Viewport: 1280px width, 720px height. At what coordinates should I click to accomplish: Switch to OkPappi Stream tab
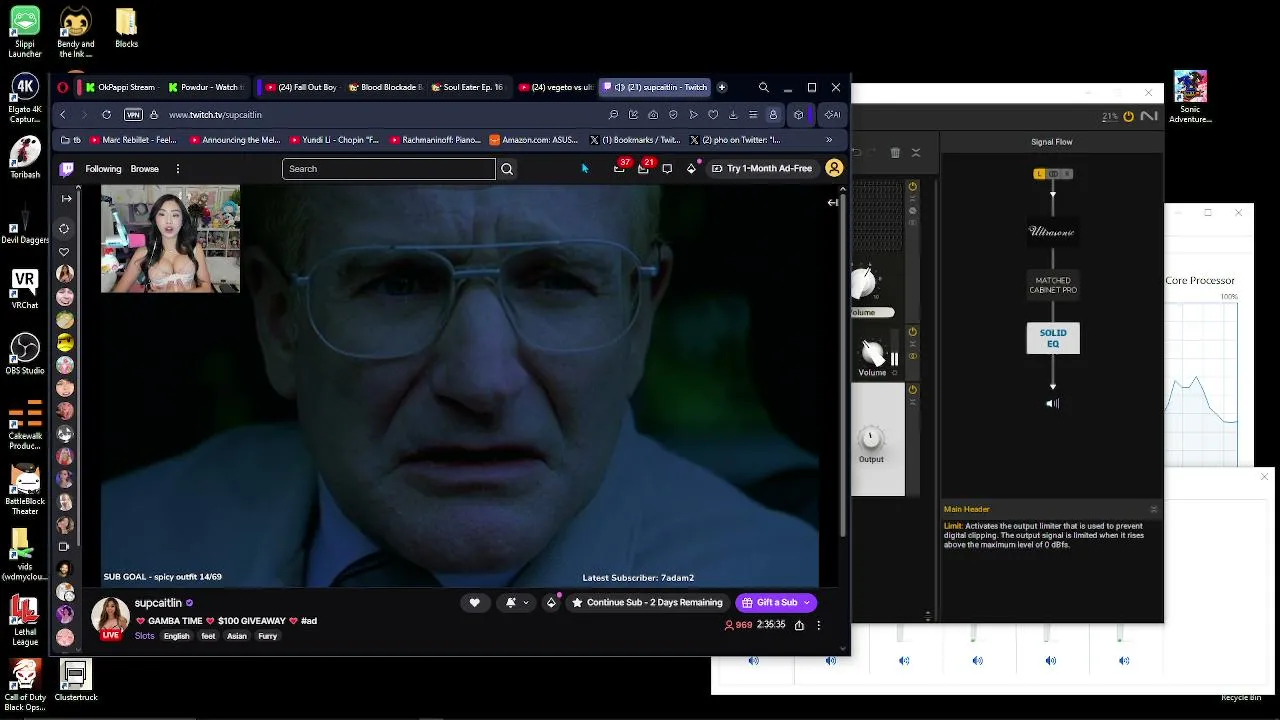pyautogui.click(x=119, y=87)
